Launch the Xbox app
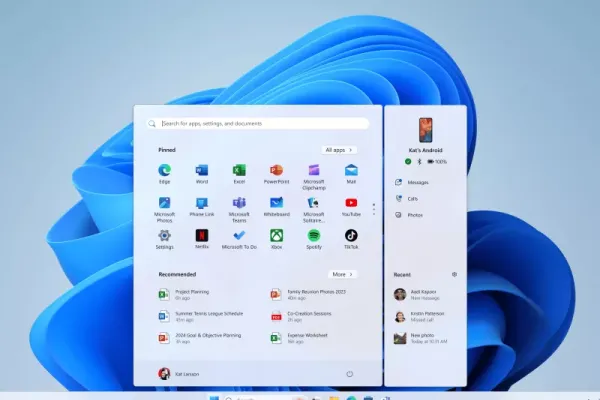The width and height of the screenshot is (600, 400). point(276,239)
